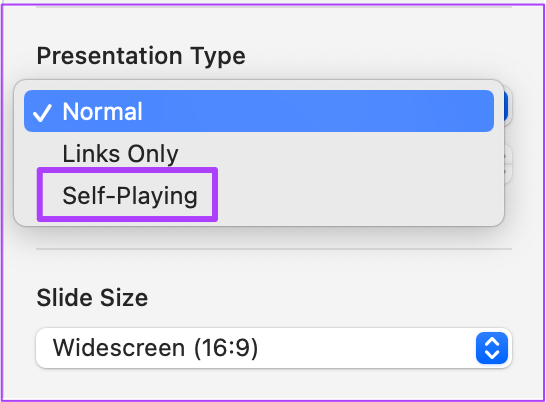
Task: Click the Presentation Type heading
Action: click(x=141, y=56)
